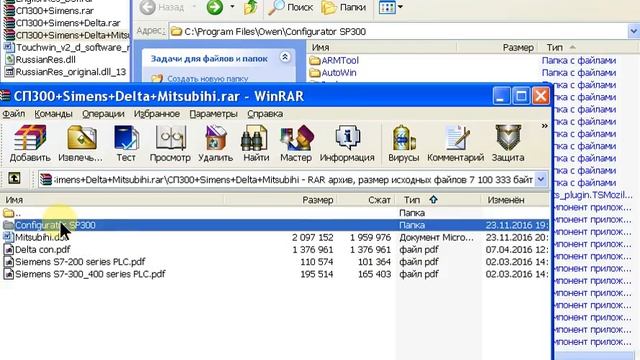Screen dimensions: 640x360
Task: Open the Комментарий (Comment) tool
Action: pos(456,143)
